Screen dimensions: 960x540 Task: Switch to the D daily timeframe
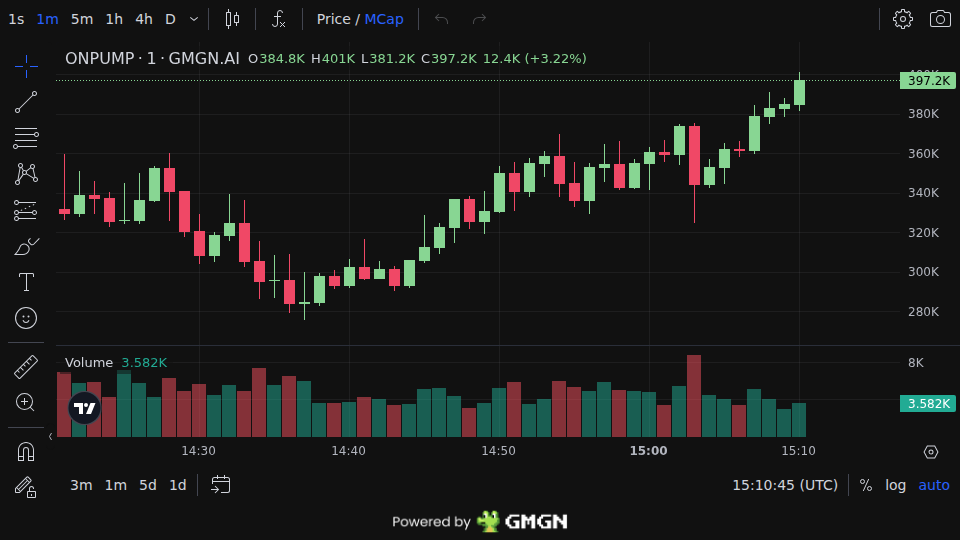tap(170, 19)
